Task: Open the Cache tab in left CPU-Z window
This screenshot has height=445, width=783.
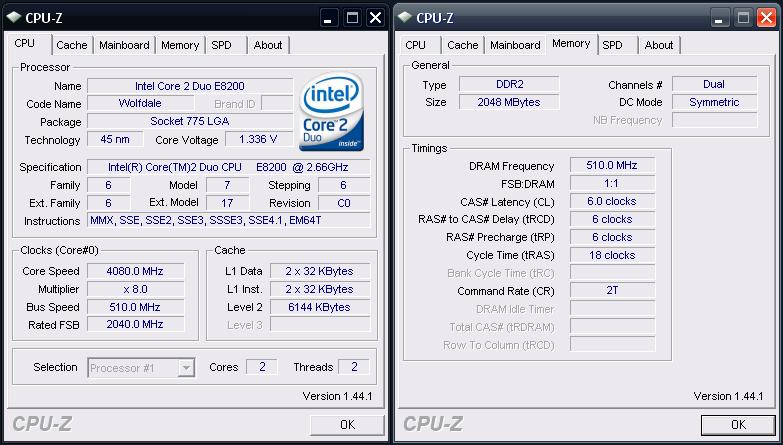Action: (72, 45)
